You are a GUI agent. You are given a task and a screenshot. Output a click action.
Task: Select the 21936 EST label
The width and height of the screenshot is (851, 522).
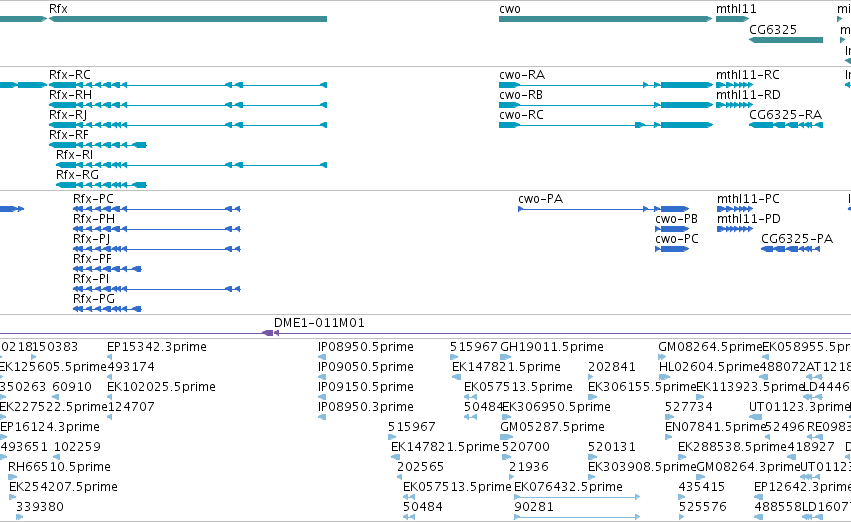(x=529, y=467)
